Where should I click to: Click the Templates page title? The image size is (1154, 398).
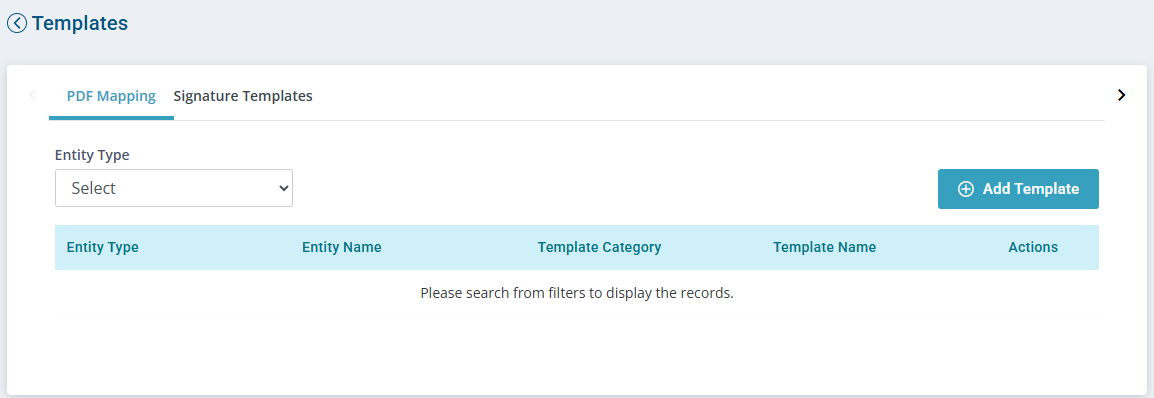click(x=79, y=24)
